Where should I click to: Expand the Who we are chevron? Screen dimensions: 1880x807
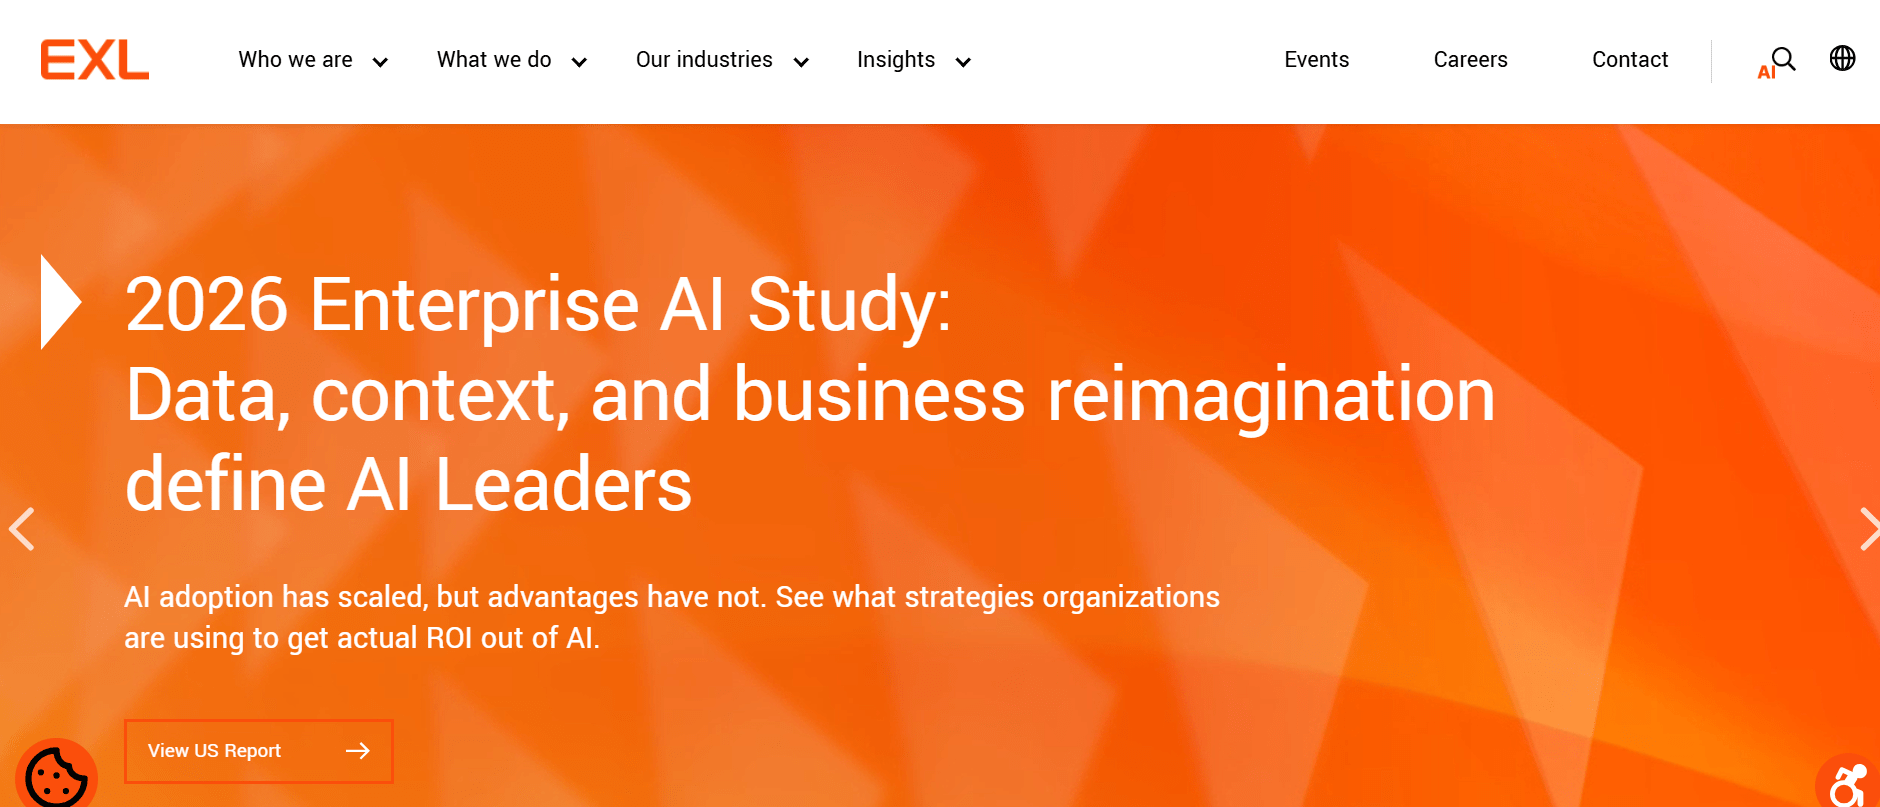pyautogui.click(x=380, y=62)
